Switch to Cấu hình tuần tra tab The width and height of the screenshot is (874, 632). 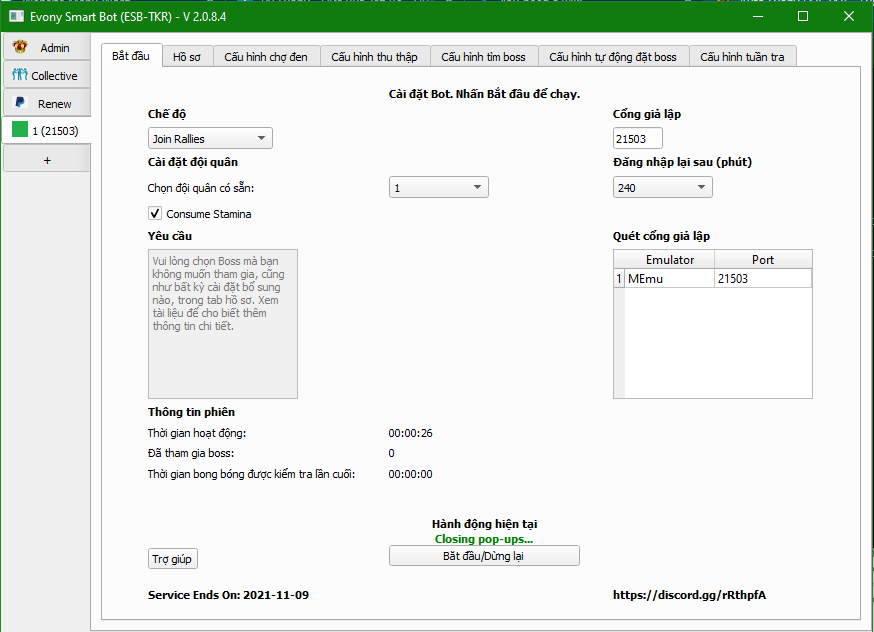(742, 57)
